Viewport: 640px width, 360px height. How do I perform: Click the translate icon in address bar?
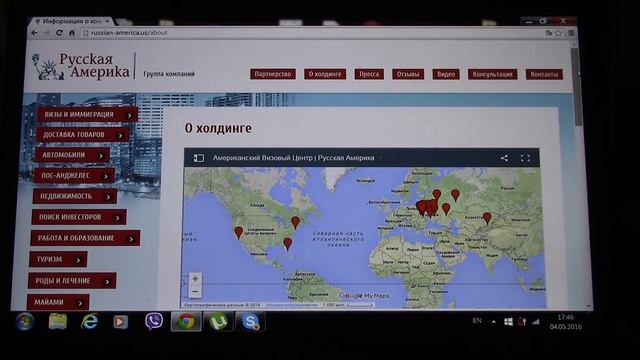(549, 33)
